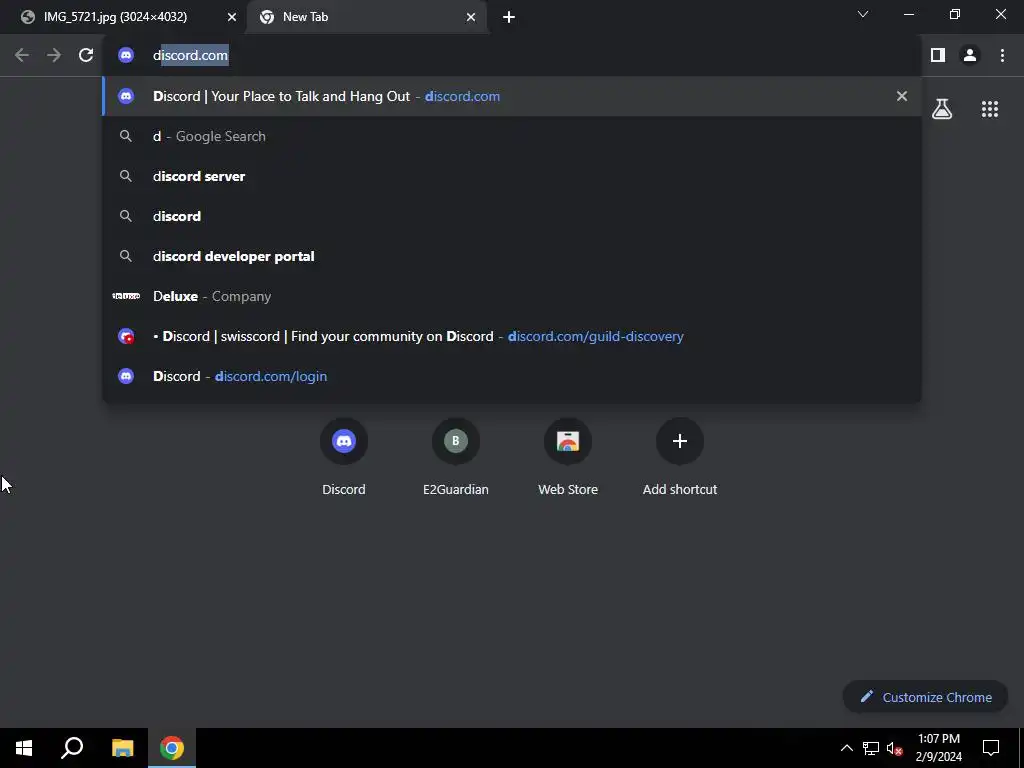Open the Chrome Labs flask icon
Viewport: 1024px width, 768px height.
[942, 109]
